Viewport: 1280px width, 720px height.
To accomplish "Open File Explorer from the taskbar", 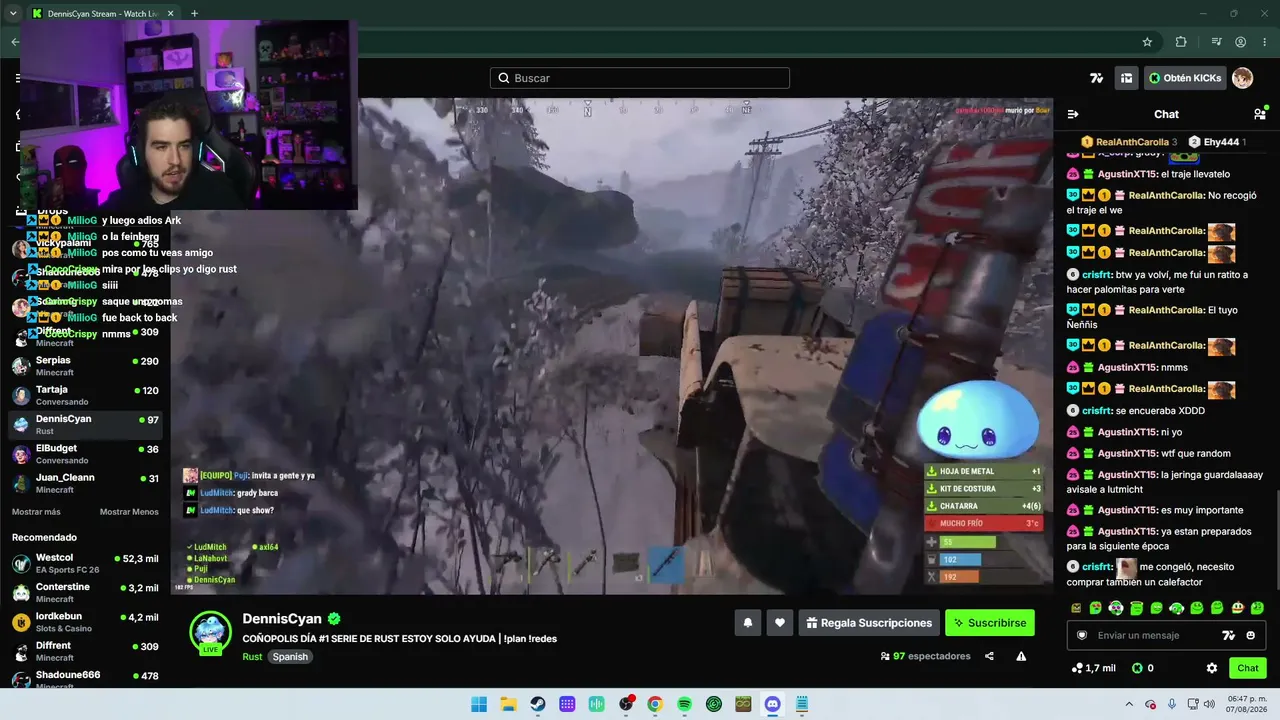I will click(x=508, y=704).
